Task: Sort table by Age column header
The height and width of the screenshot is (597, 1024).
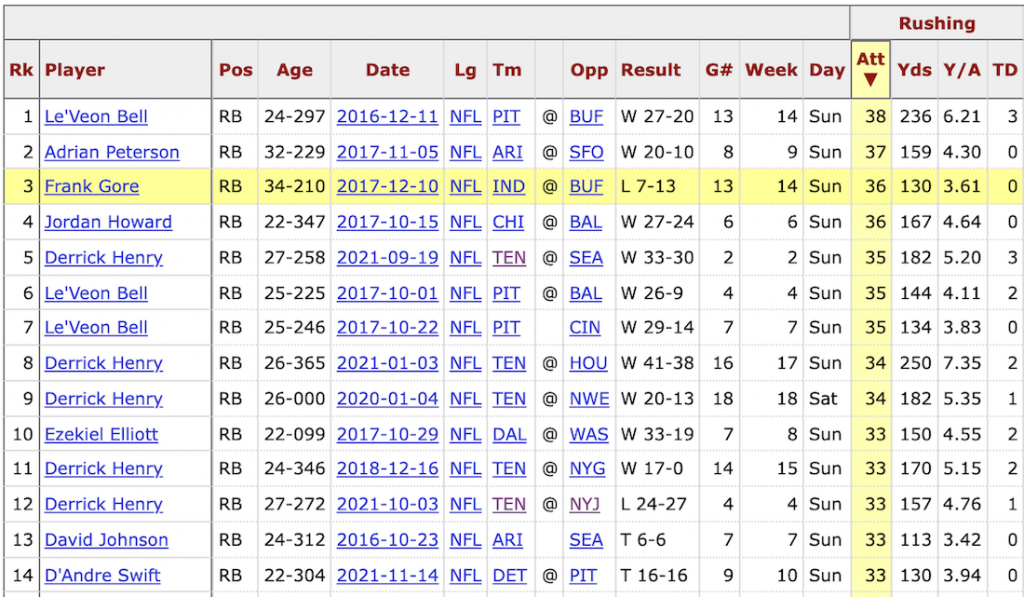Action: pos(294,70)
